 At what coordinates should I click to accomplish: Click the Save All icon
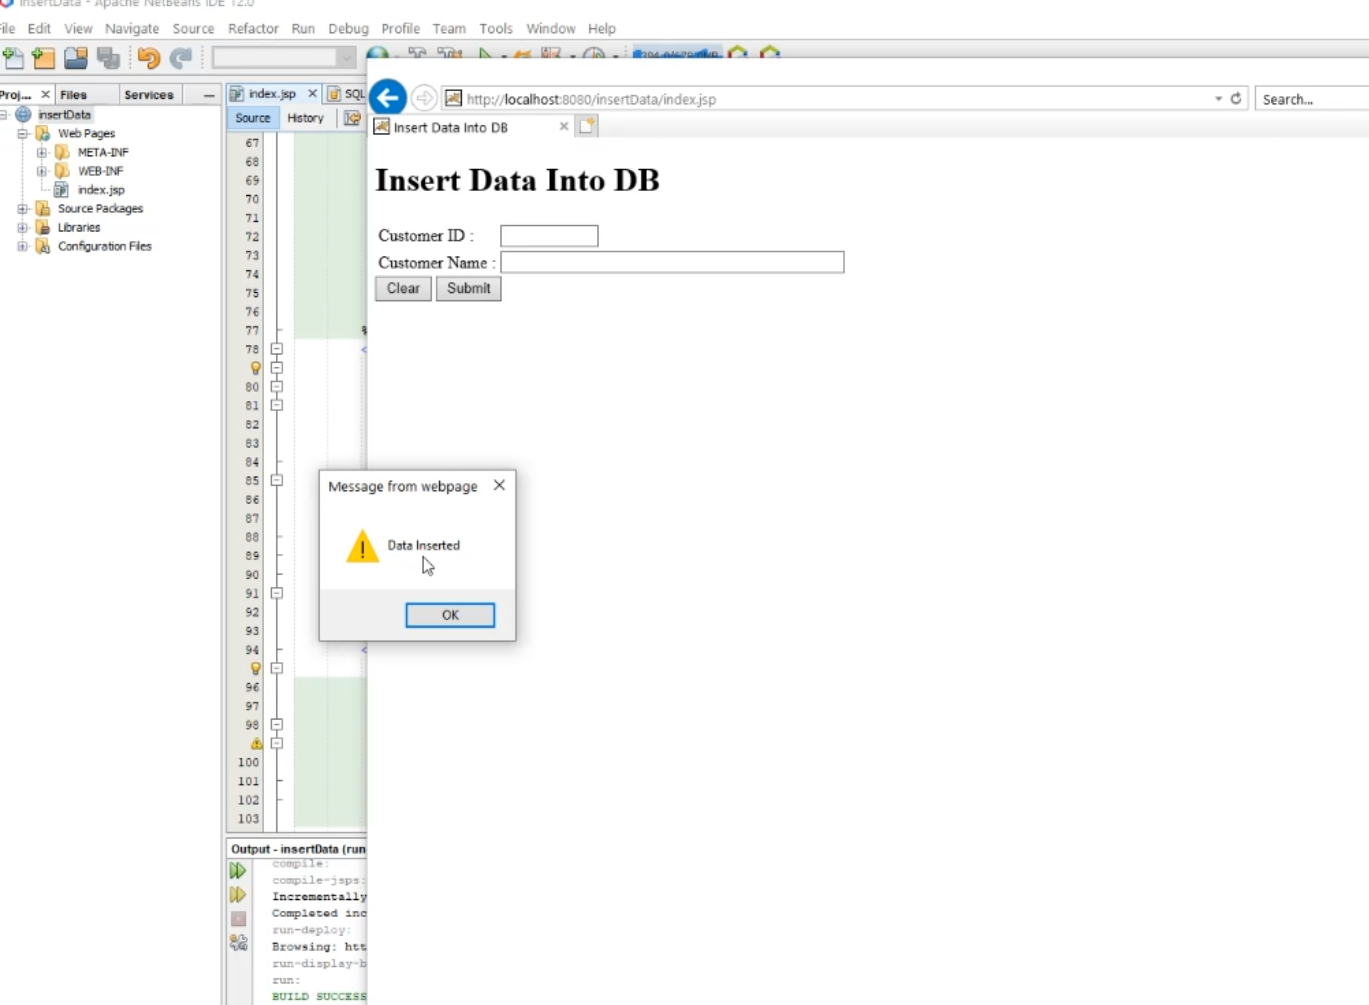108,58
